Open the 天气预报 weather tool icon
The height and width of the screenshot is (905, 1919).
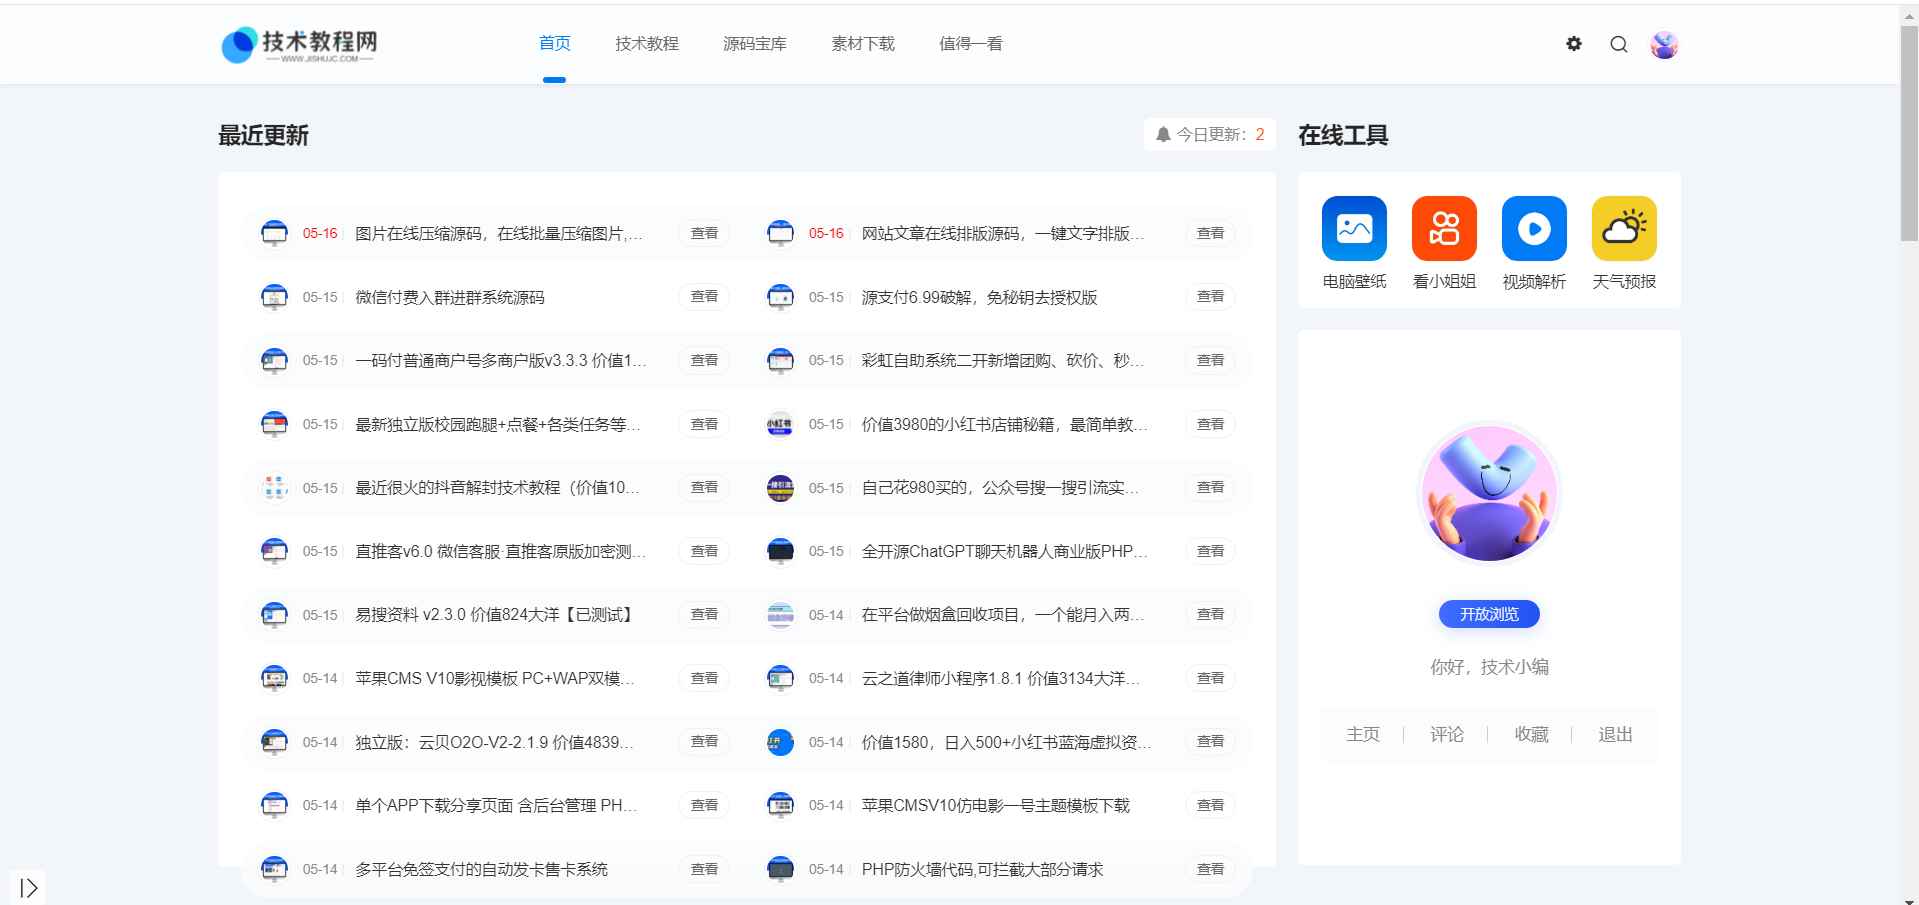[x=1624, y=229]
